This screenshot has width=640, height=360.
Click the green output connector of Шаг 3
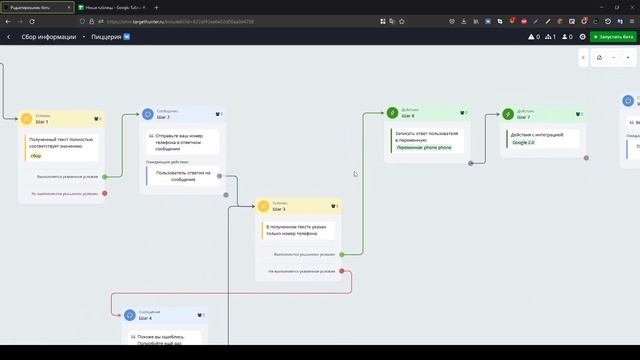[342, 254]
